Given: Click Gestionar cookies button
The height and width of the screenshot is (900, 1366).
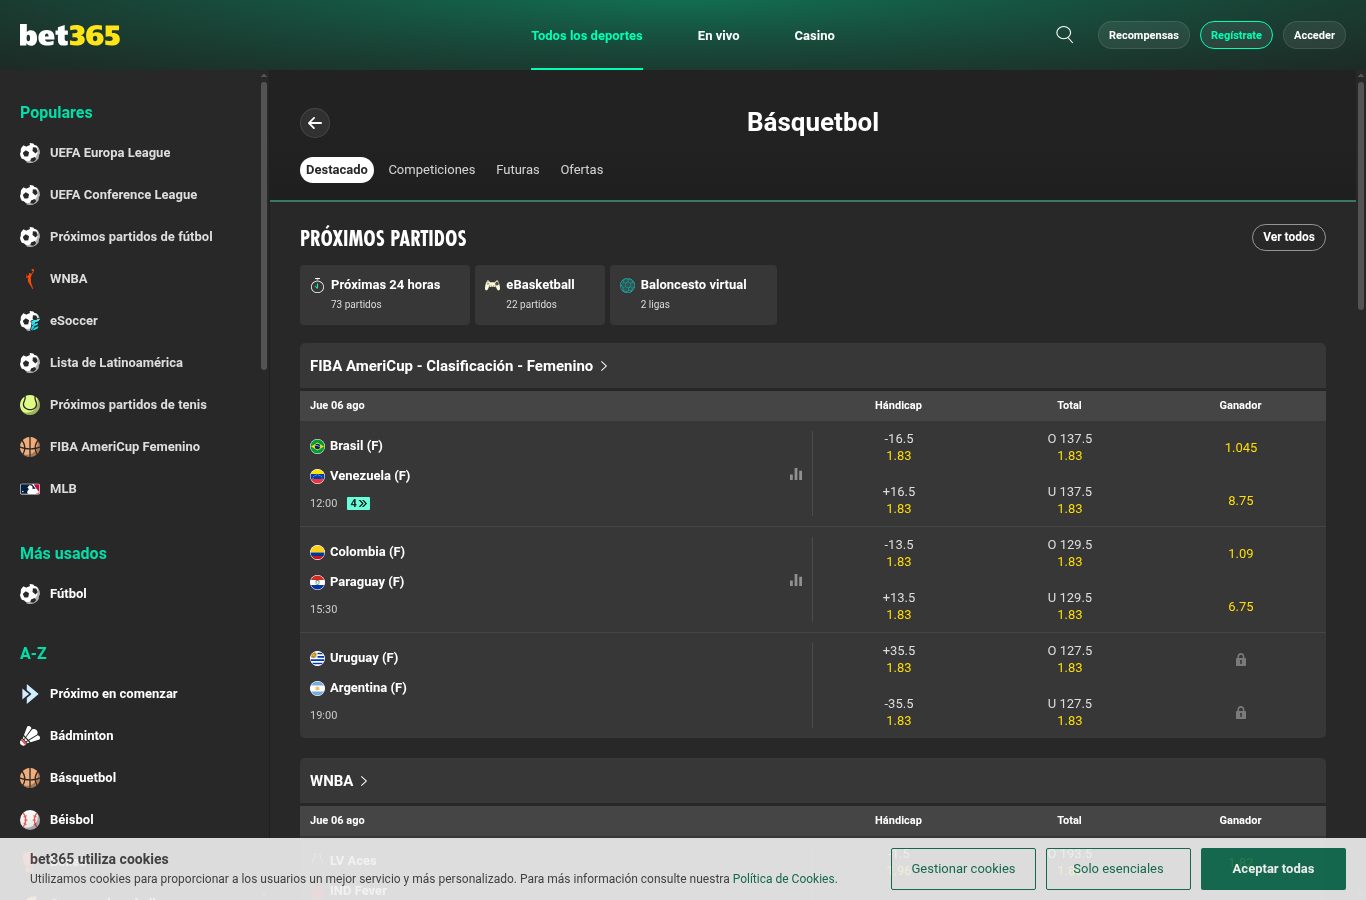Looking at the screenshot, I should [963, 869].
